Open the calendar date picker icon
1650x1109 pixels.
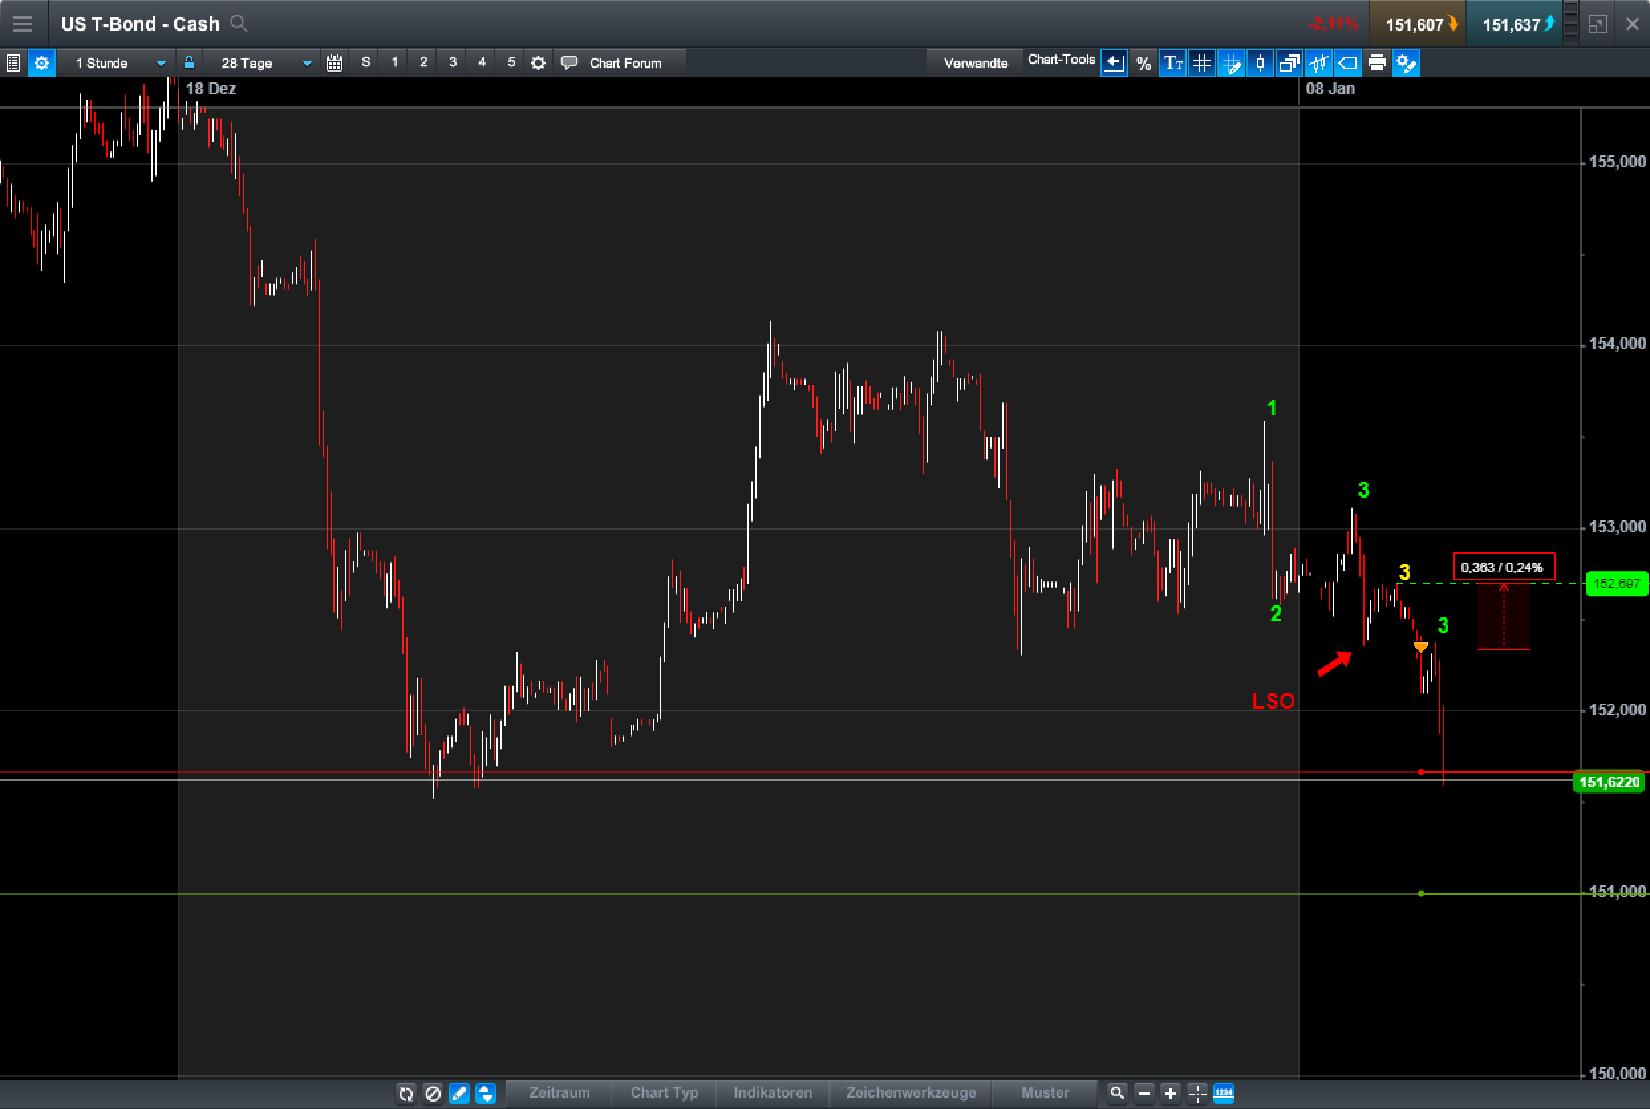[x=334, y=62]
